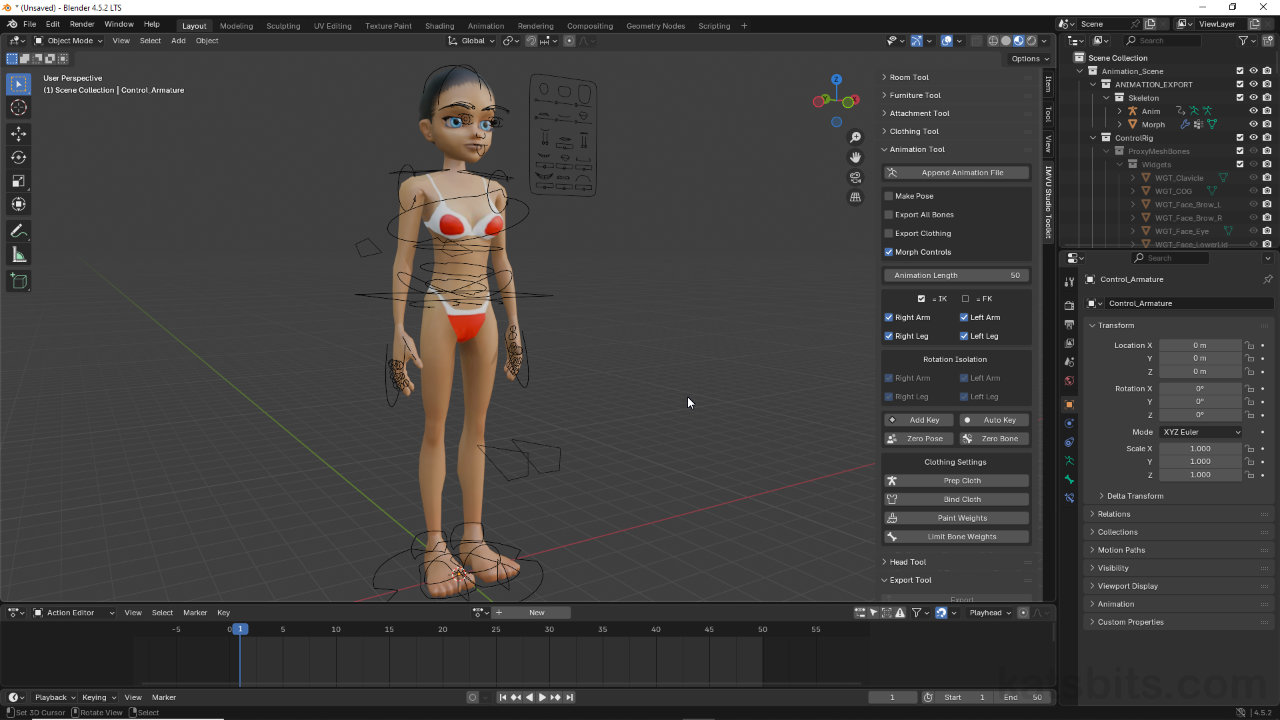Click the Prep Cloth button
The image size is (1280, 720).
(x=957, y=481)
